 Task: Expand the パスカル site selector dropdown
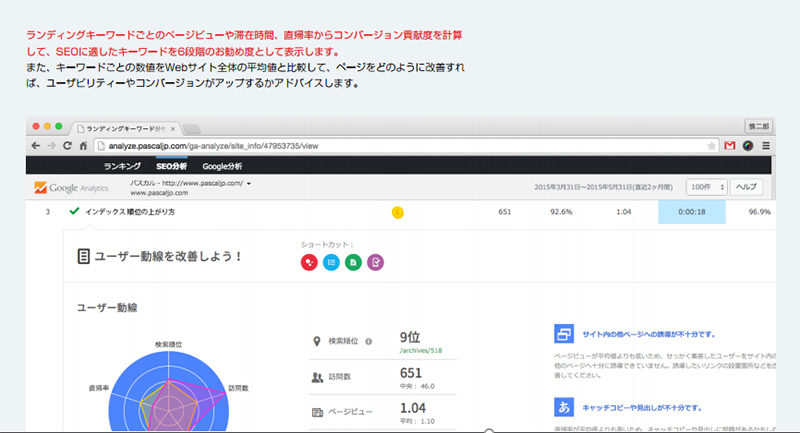248,184
